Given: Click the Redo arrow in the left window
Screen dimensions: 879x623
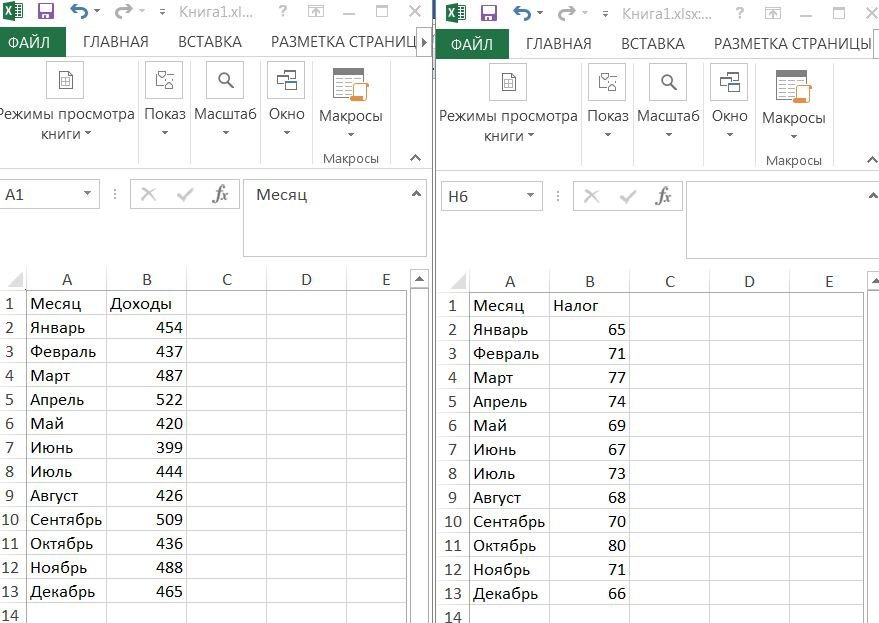Looking at the screenshot, I should [123, 12].
